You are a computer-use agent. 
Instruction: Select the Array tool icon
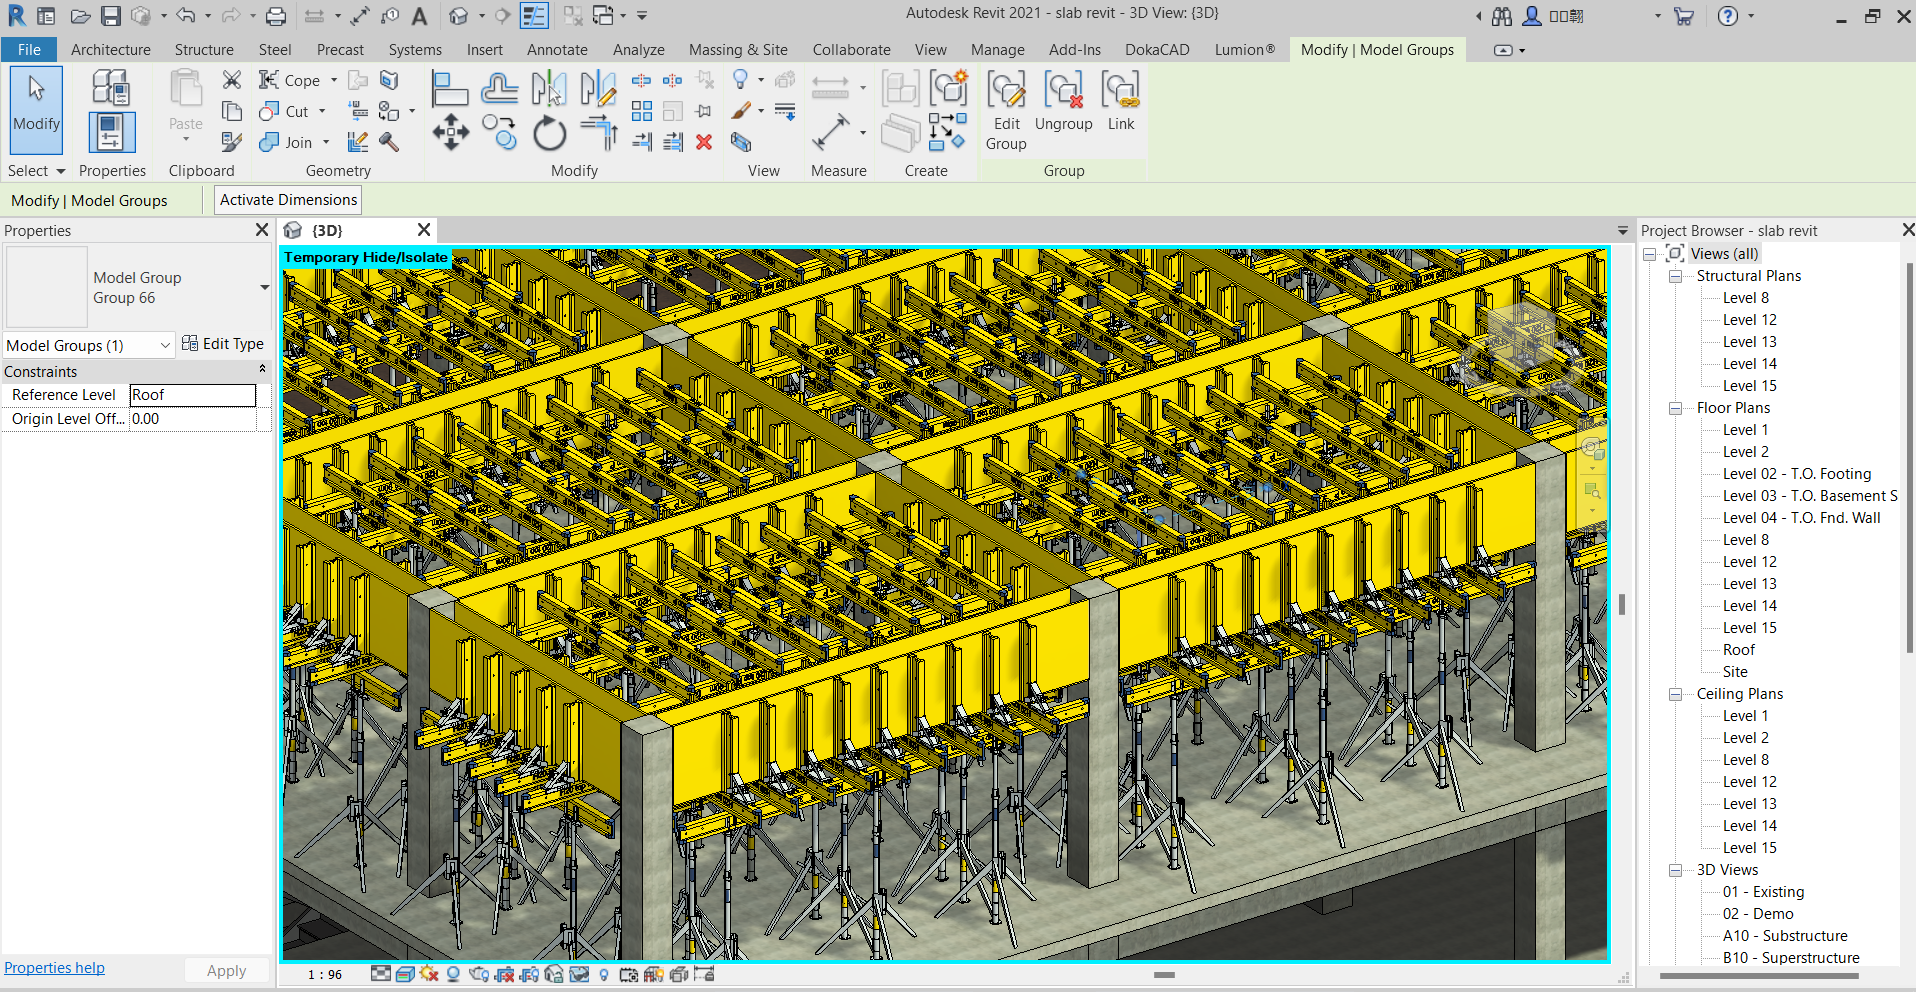[642, 111]
